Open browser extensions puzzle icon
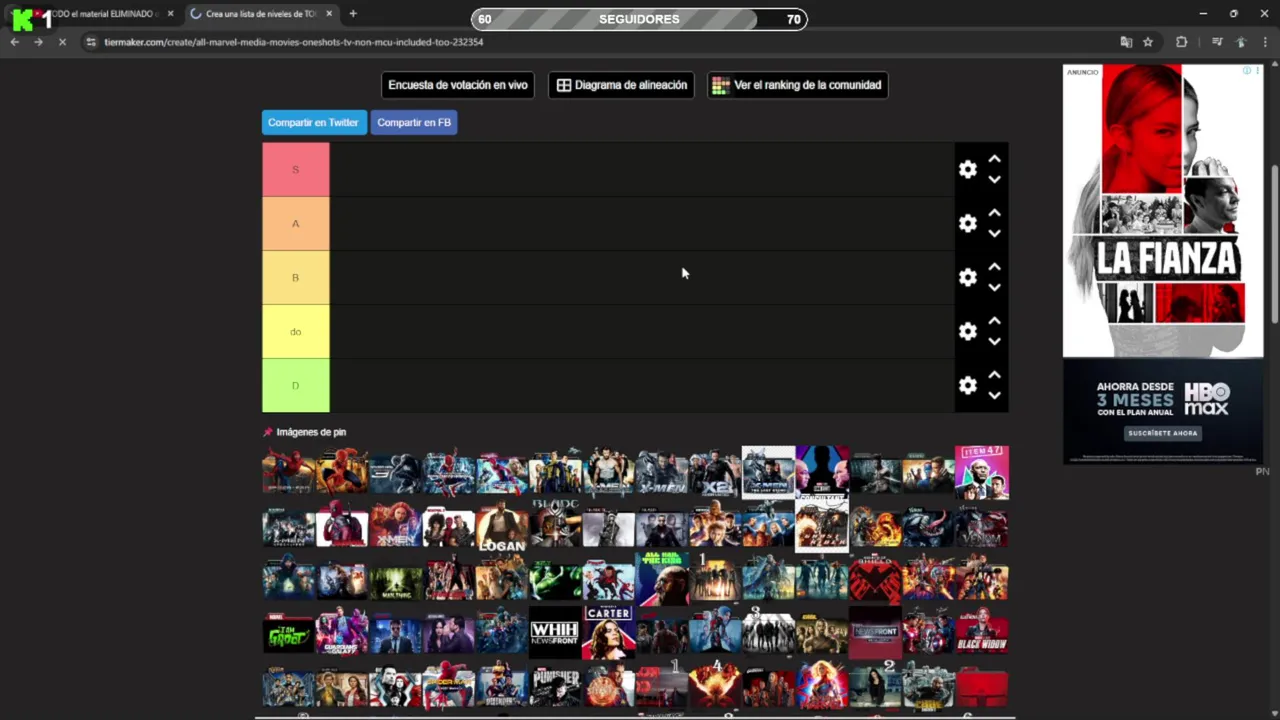 click(x=1182, y=42)
